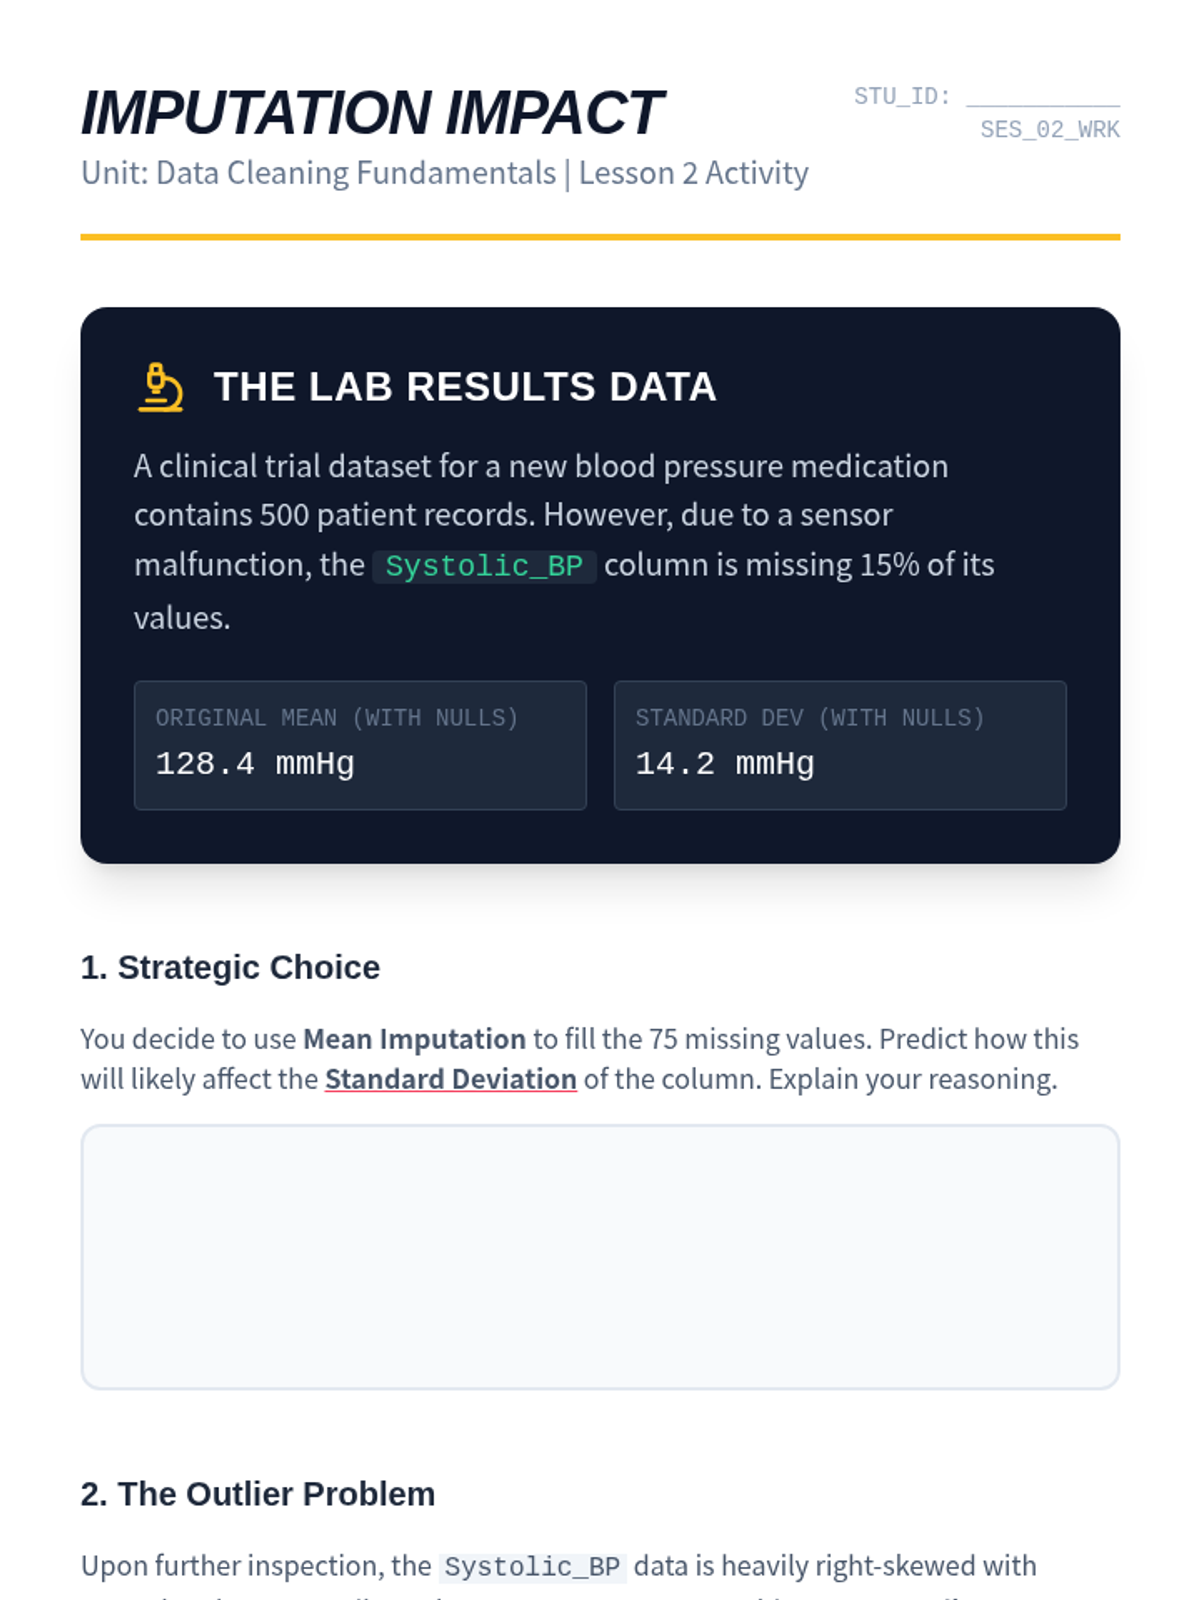
Task: Click the bold Mean Imputation text
Action: (x=414, y=1040)
